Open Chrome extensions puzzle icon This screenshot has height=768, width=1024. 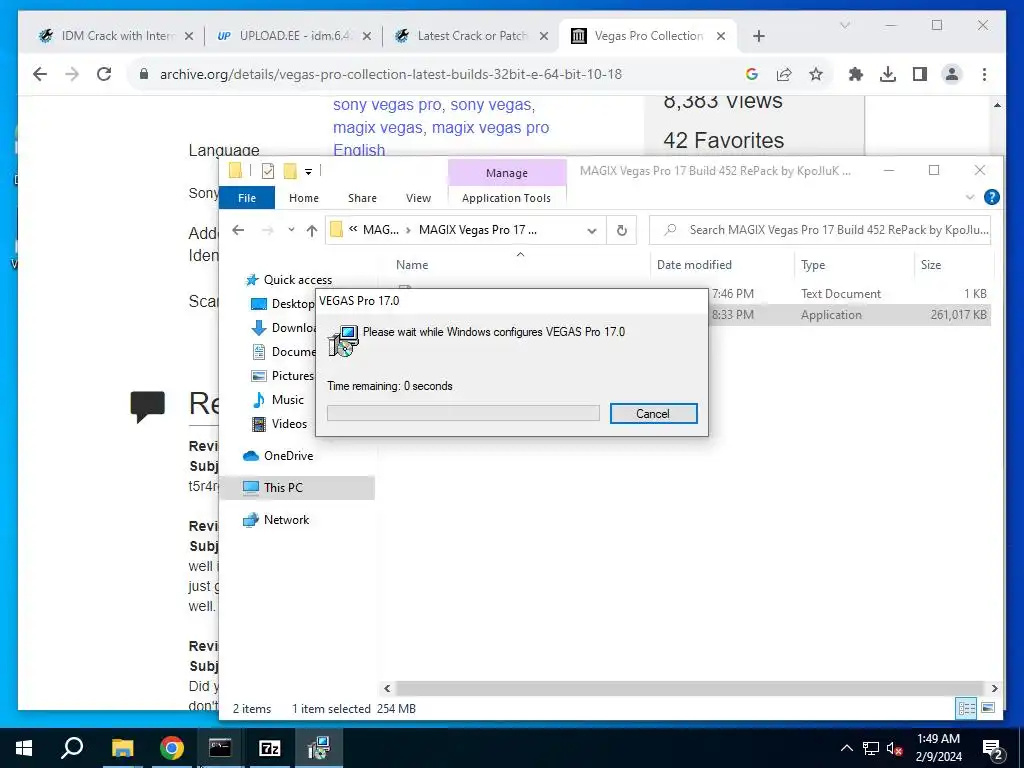[856, 74]
